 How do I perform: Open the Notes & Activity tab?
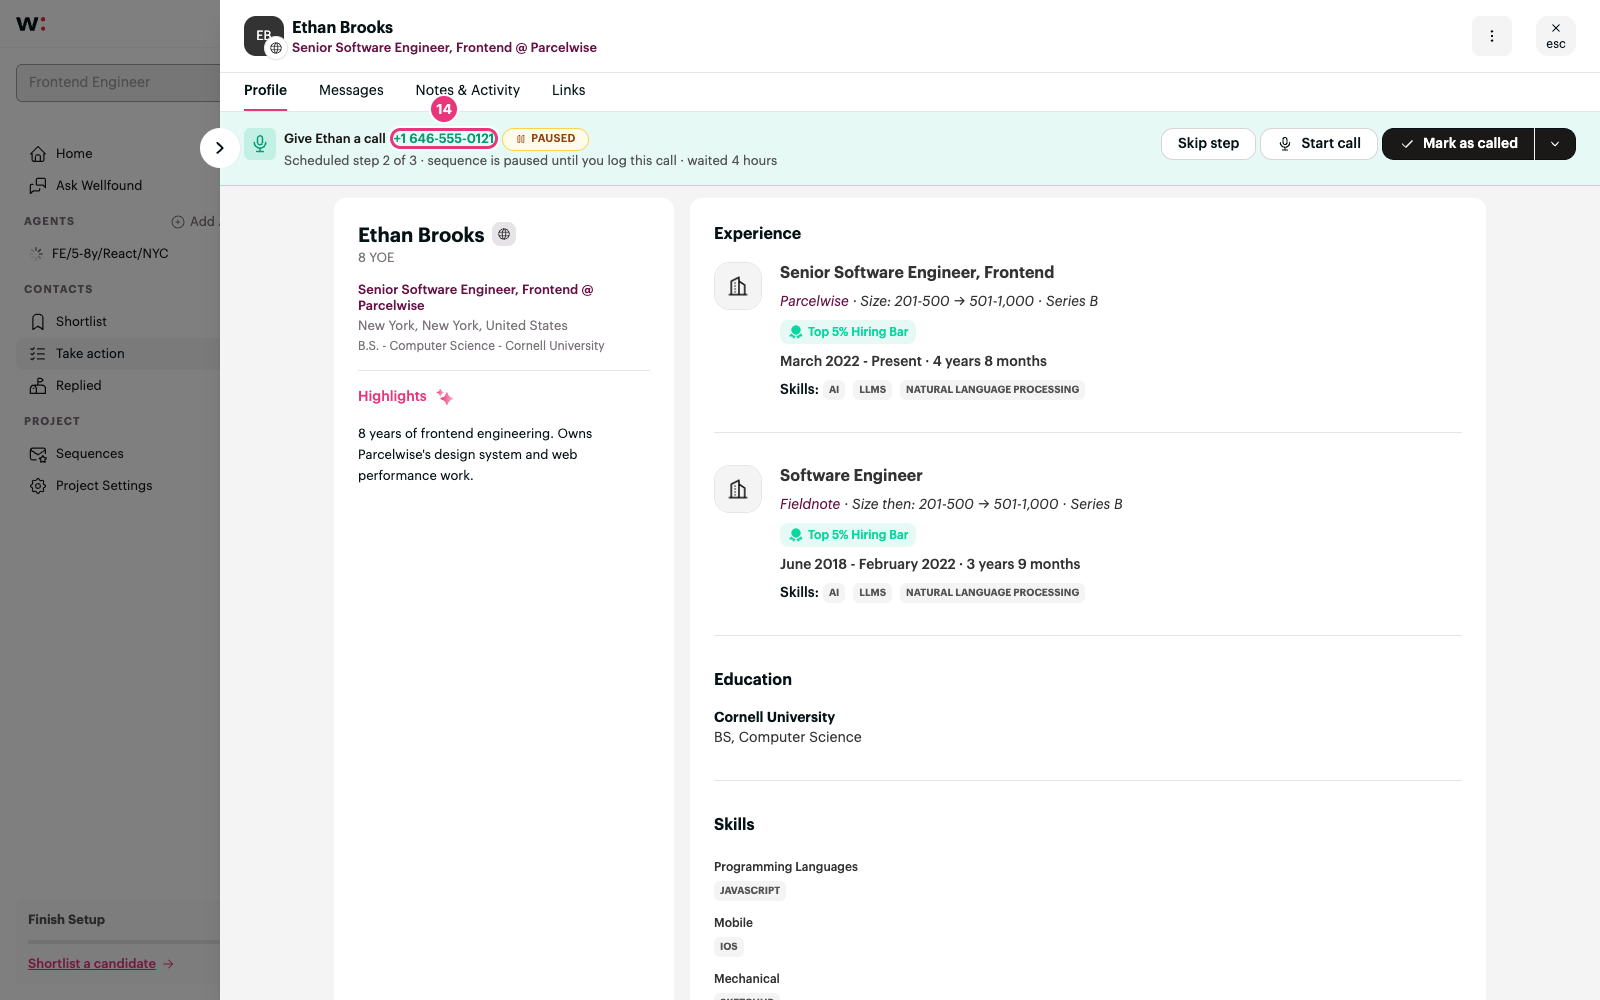pyautogui.click(x=467, y=90)
